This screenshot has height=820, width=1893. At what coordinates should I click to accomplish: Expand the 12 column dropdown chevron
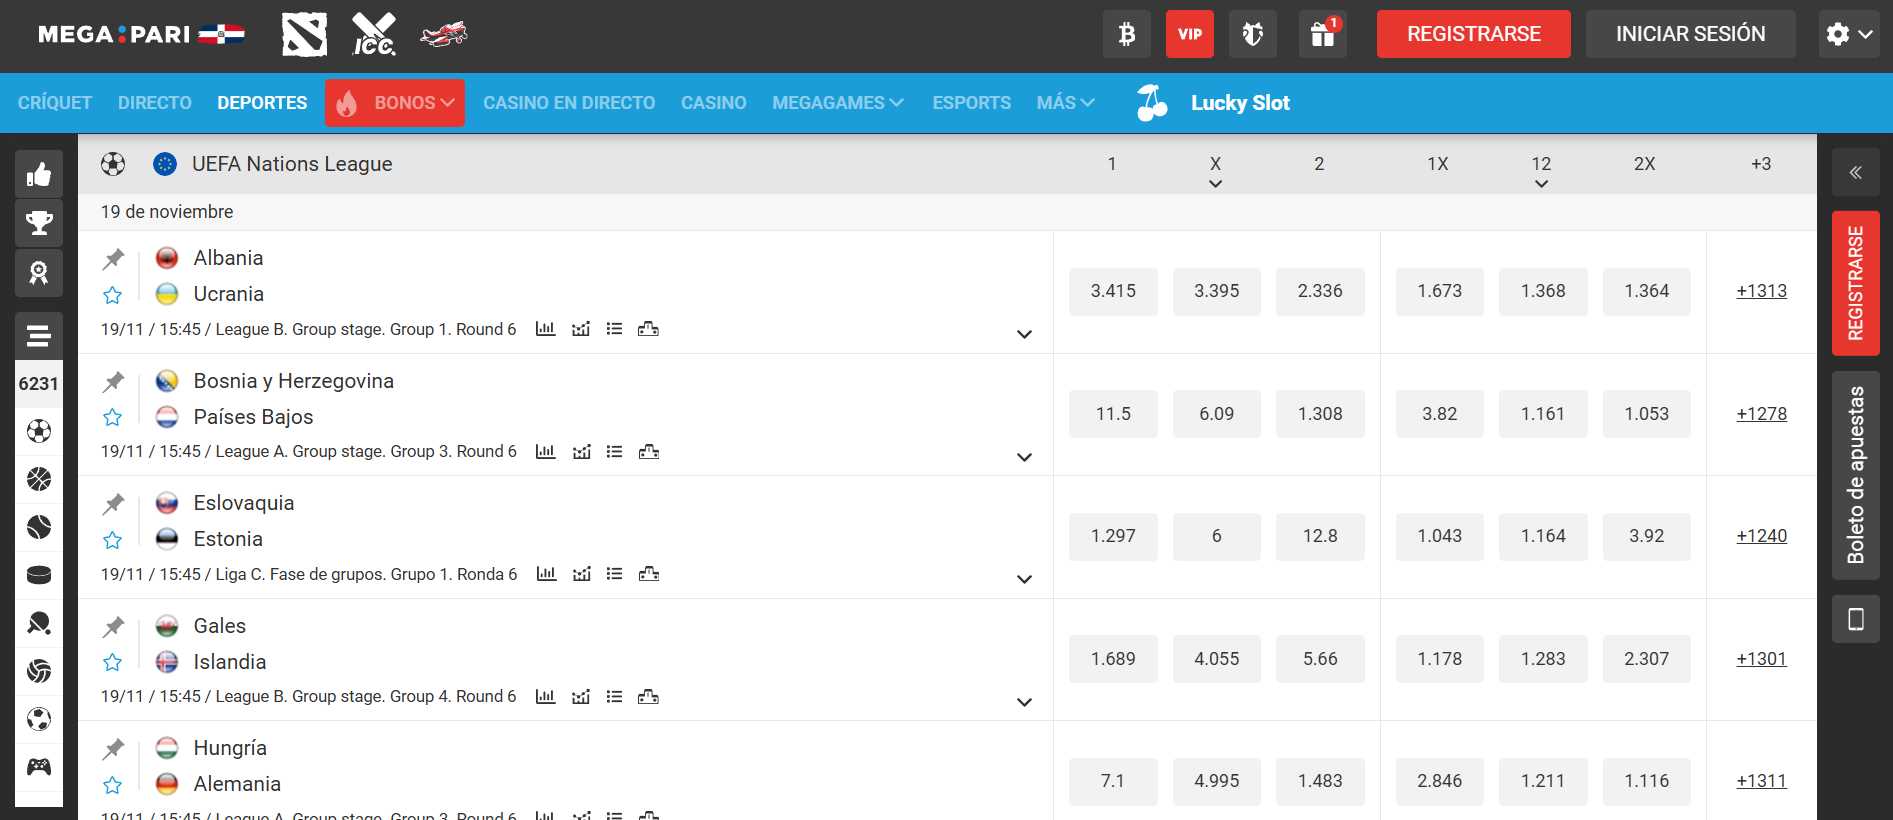pyautogui.click(x=1542, y=184)
